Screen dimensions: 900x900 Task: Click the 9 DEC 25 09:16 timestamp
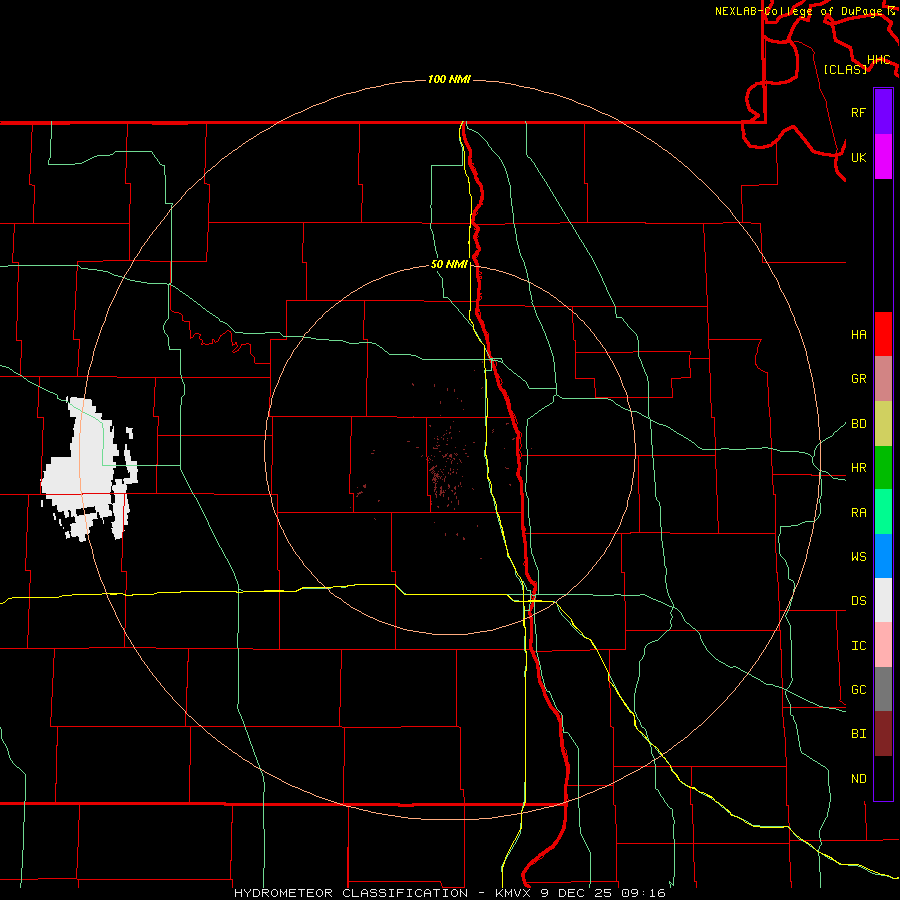pos(603,893)
